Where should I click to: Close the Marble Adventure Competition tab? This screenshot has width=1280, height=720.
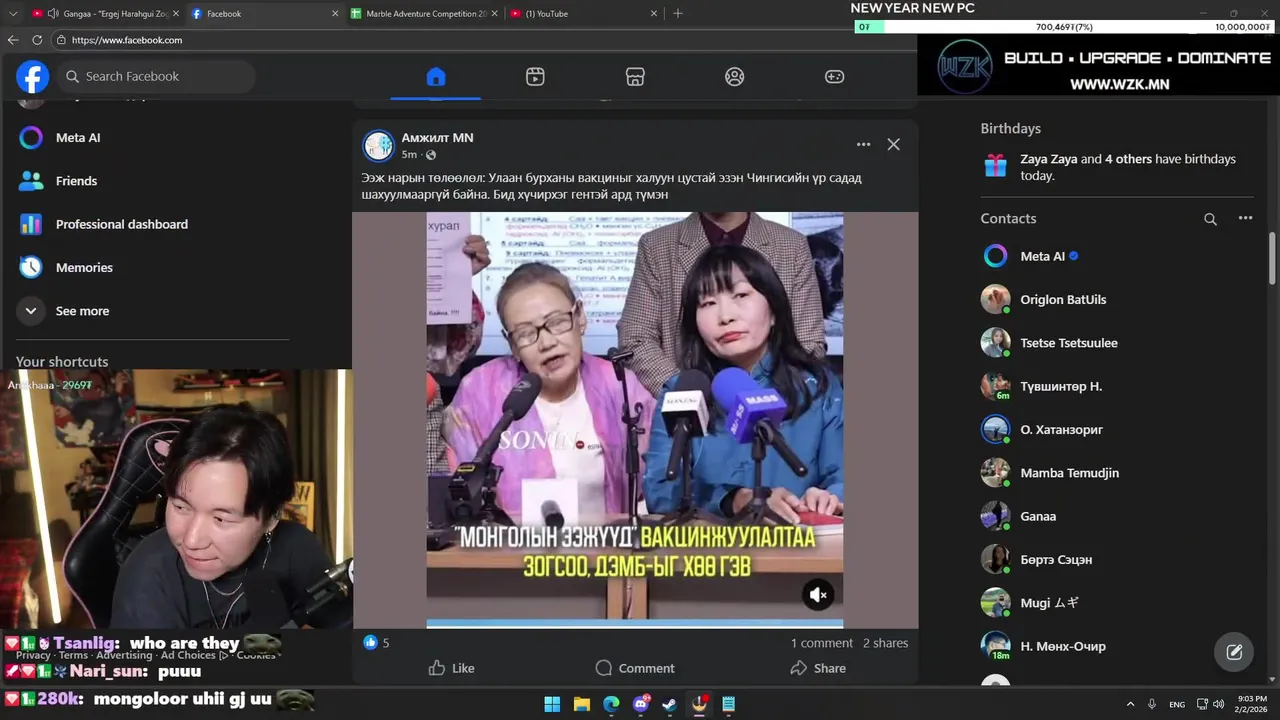click(x=494, y=14)
